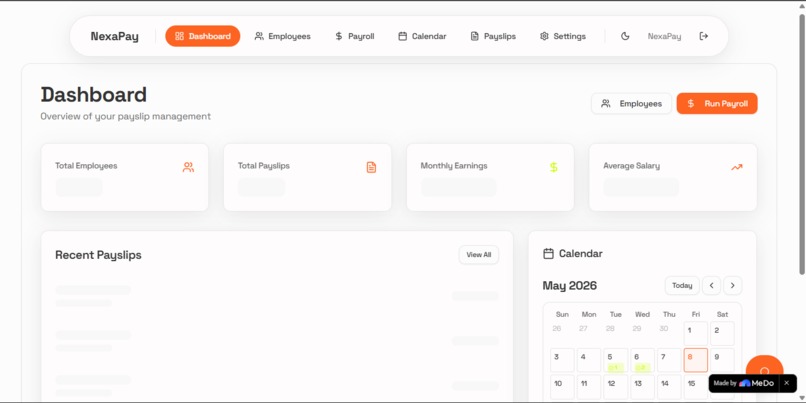This screenshot has width=806, height=403.
Task: Select May 5 with event badge
Action: 615,360
